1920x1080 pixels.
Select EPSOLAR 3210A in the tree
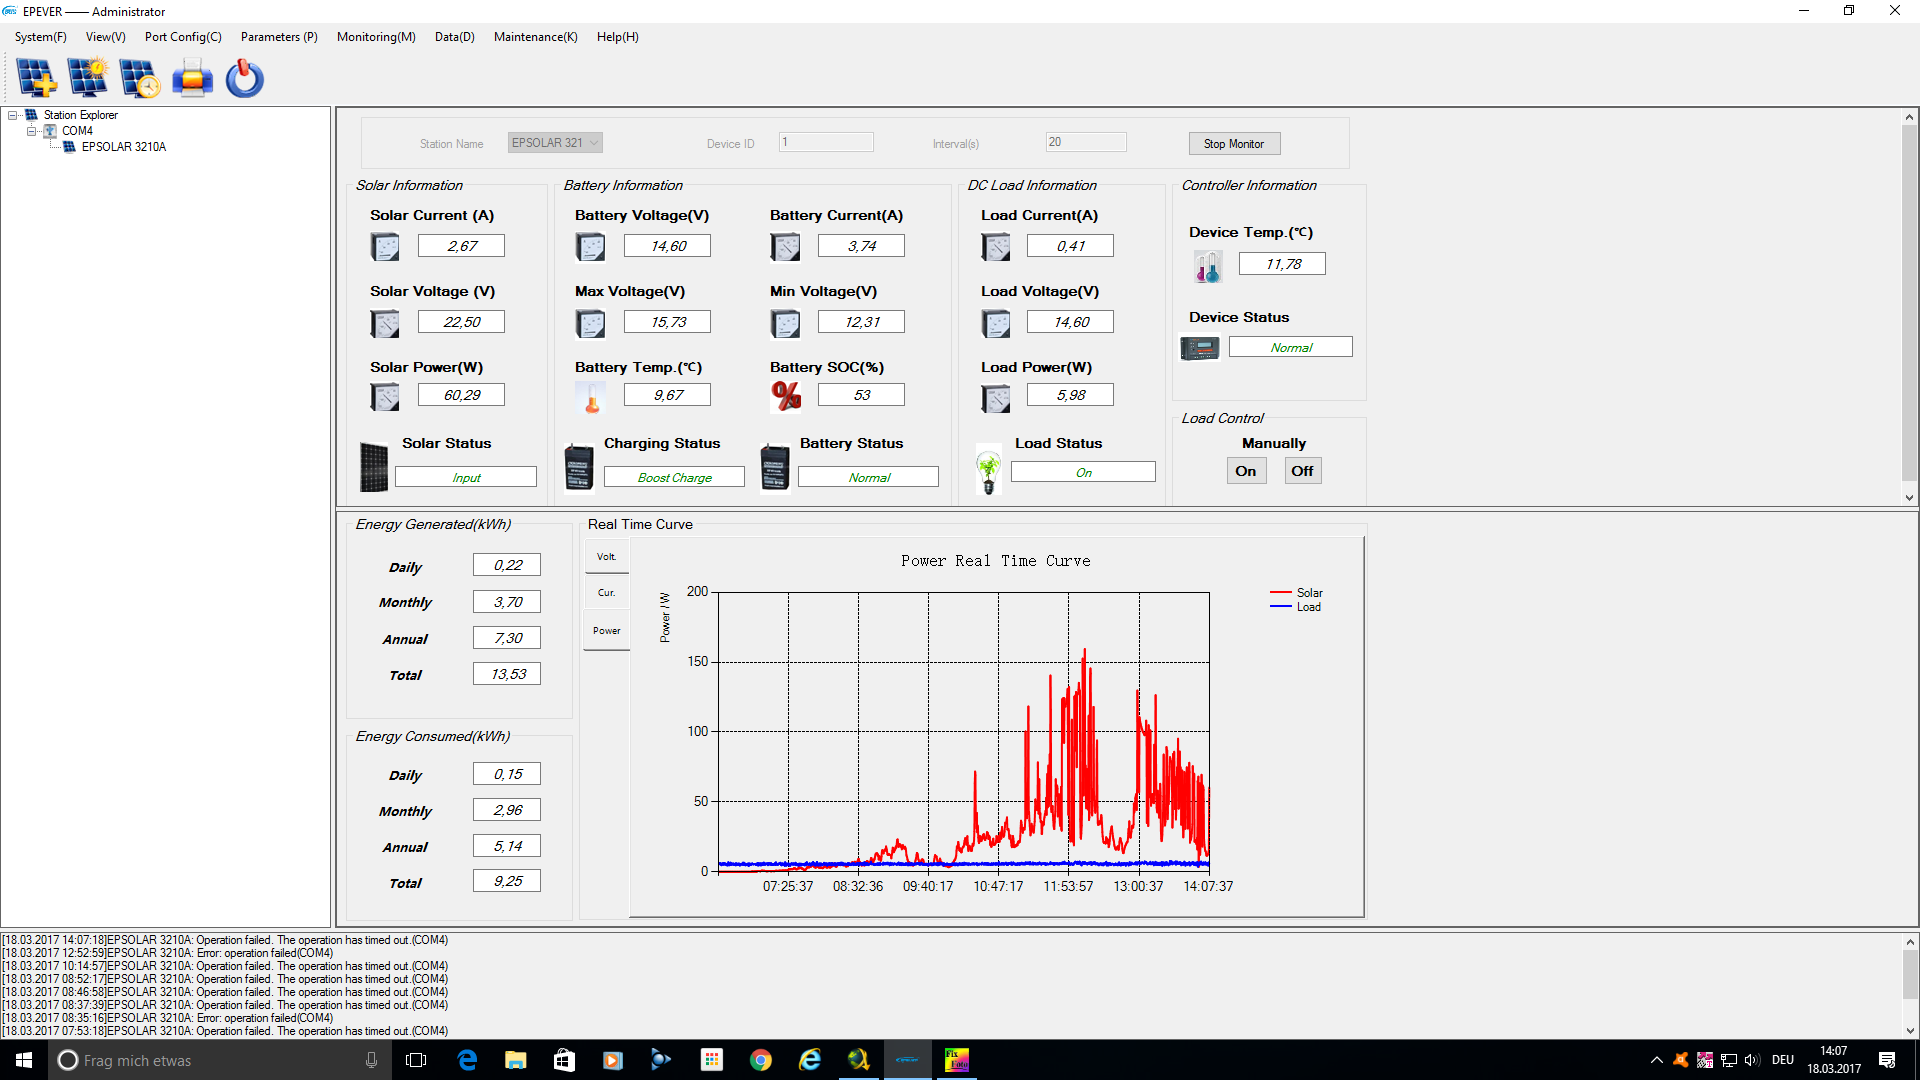[124, 147]
